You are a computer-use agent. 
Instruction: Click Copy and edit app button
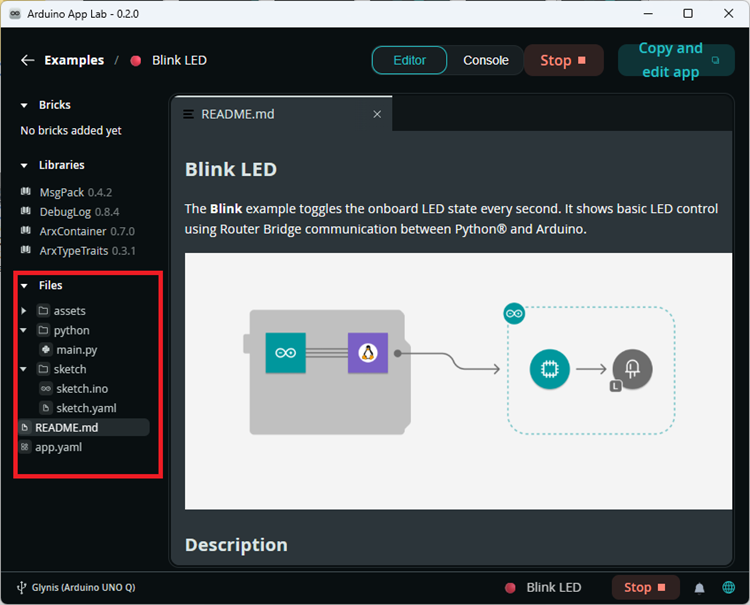676,60
